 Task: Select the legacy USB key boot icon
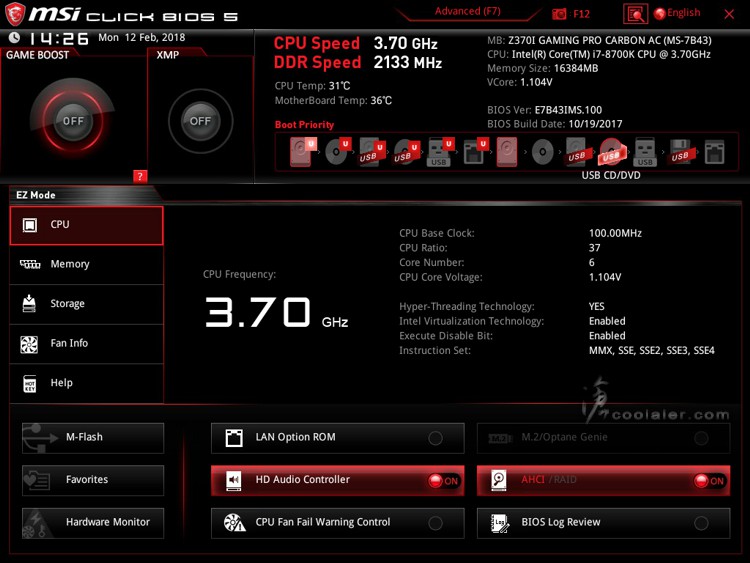(645, 152)
